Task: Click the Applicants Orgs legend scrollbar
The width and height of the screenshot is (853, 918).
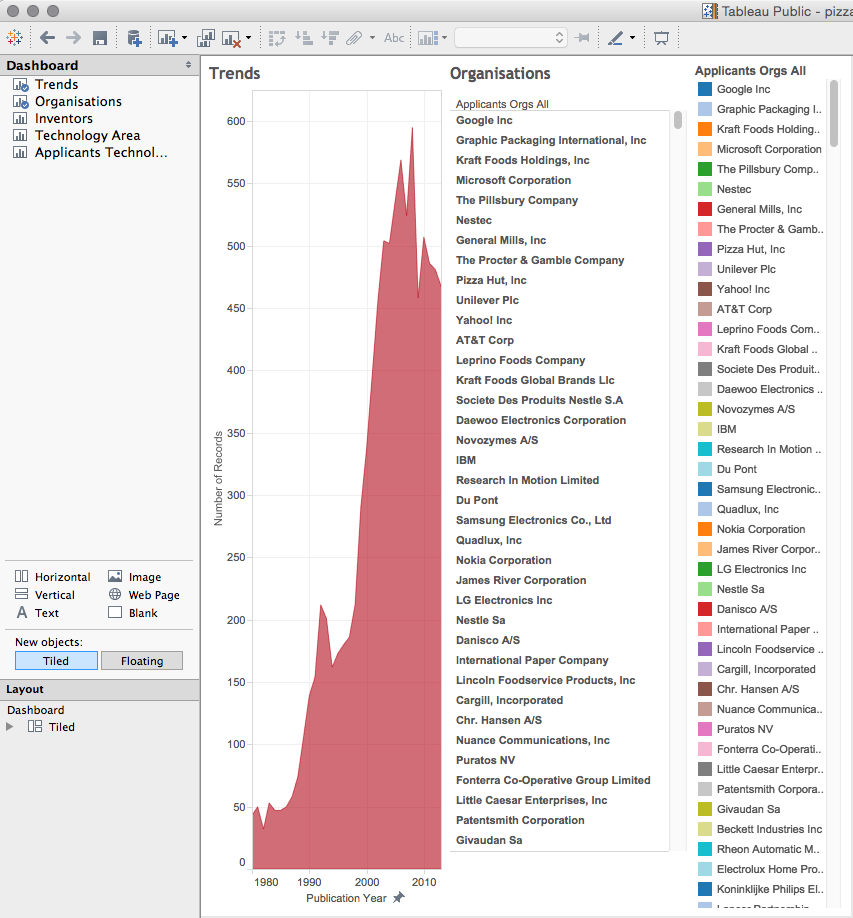Action: (x=834, y=114)
